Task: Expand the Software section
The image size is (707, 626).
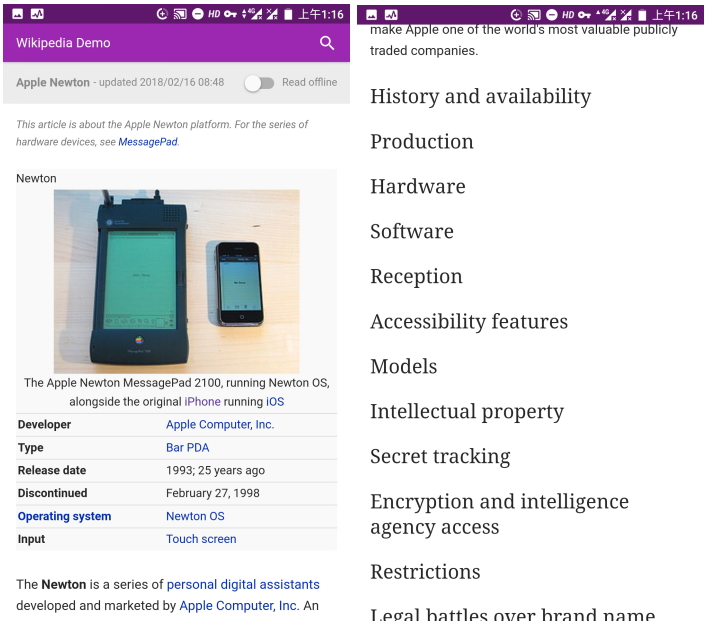Action: point(412,231)
